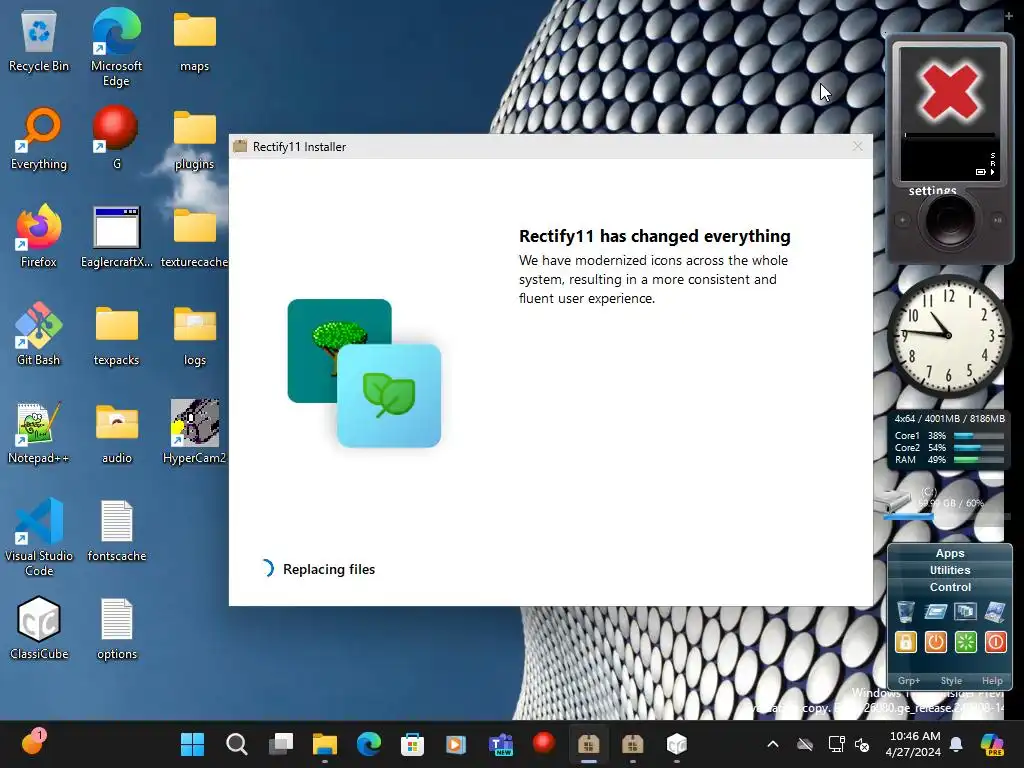Click Help in the launcher gadget
The height and width of the screenshot is (768, 1024).
[x=992, y=680]
